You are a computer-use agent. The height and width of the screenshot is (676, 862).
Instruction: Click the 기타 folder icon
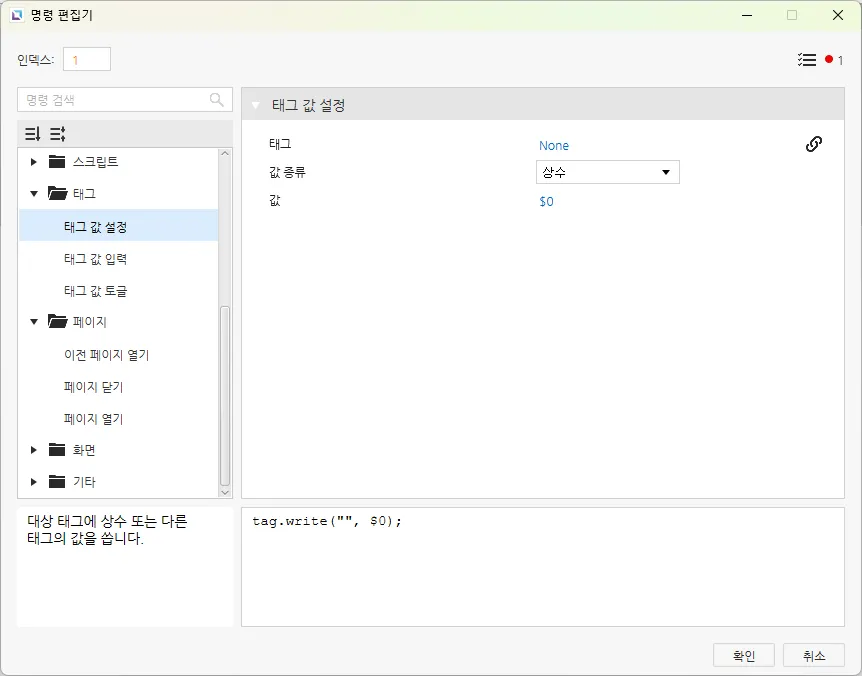pos(56,482)
